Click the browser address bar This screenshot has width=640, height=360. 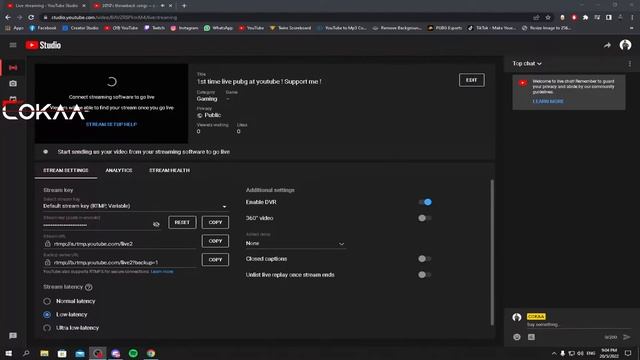[x=286, y=18]
